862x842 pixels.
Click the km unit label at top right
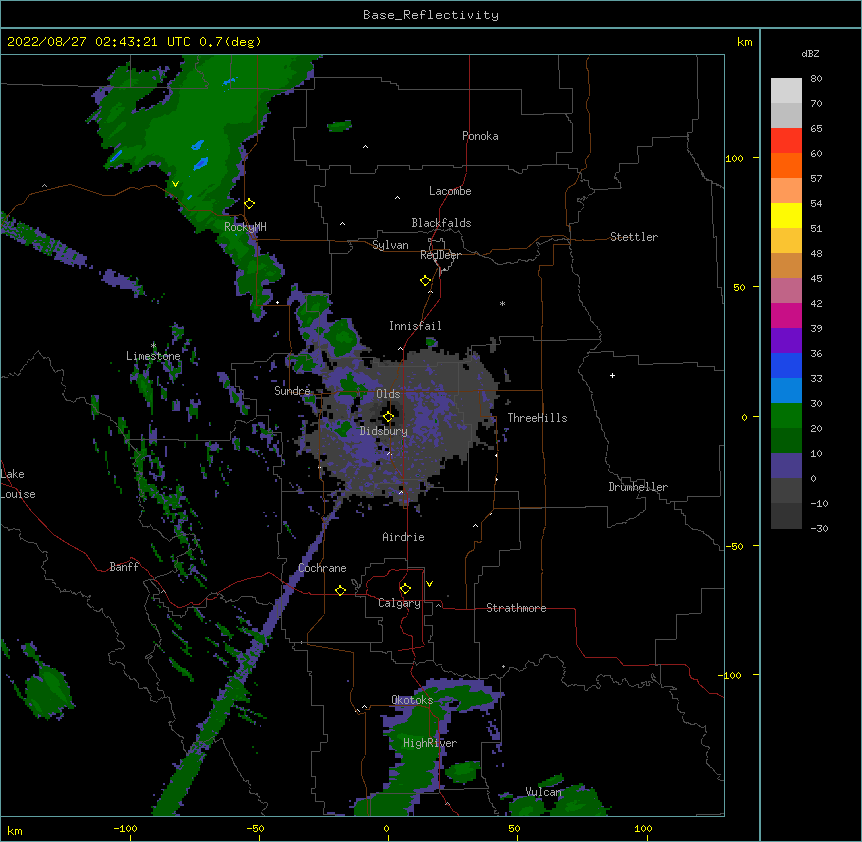click(745, 42)
